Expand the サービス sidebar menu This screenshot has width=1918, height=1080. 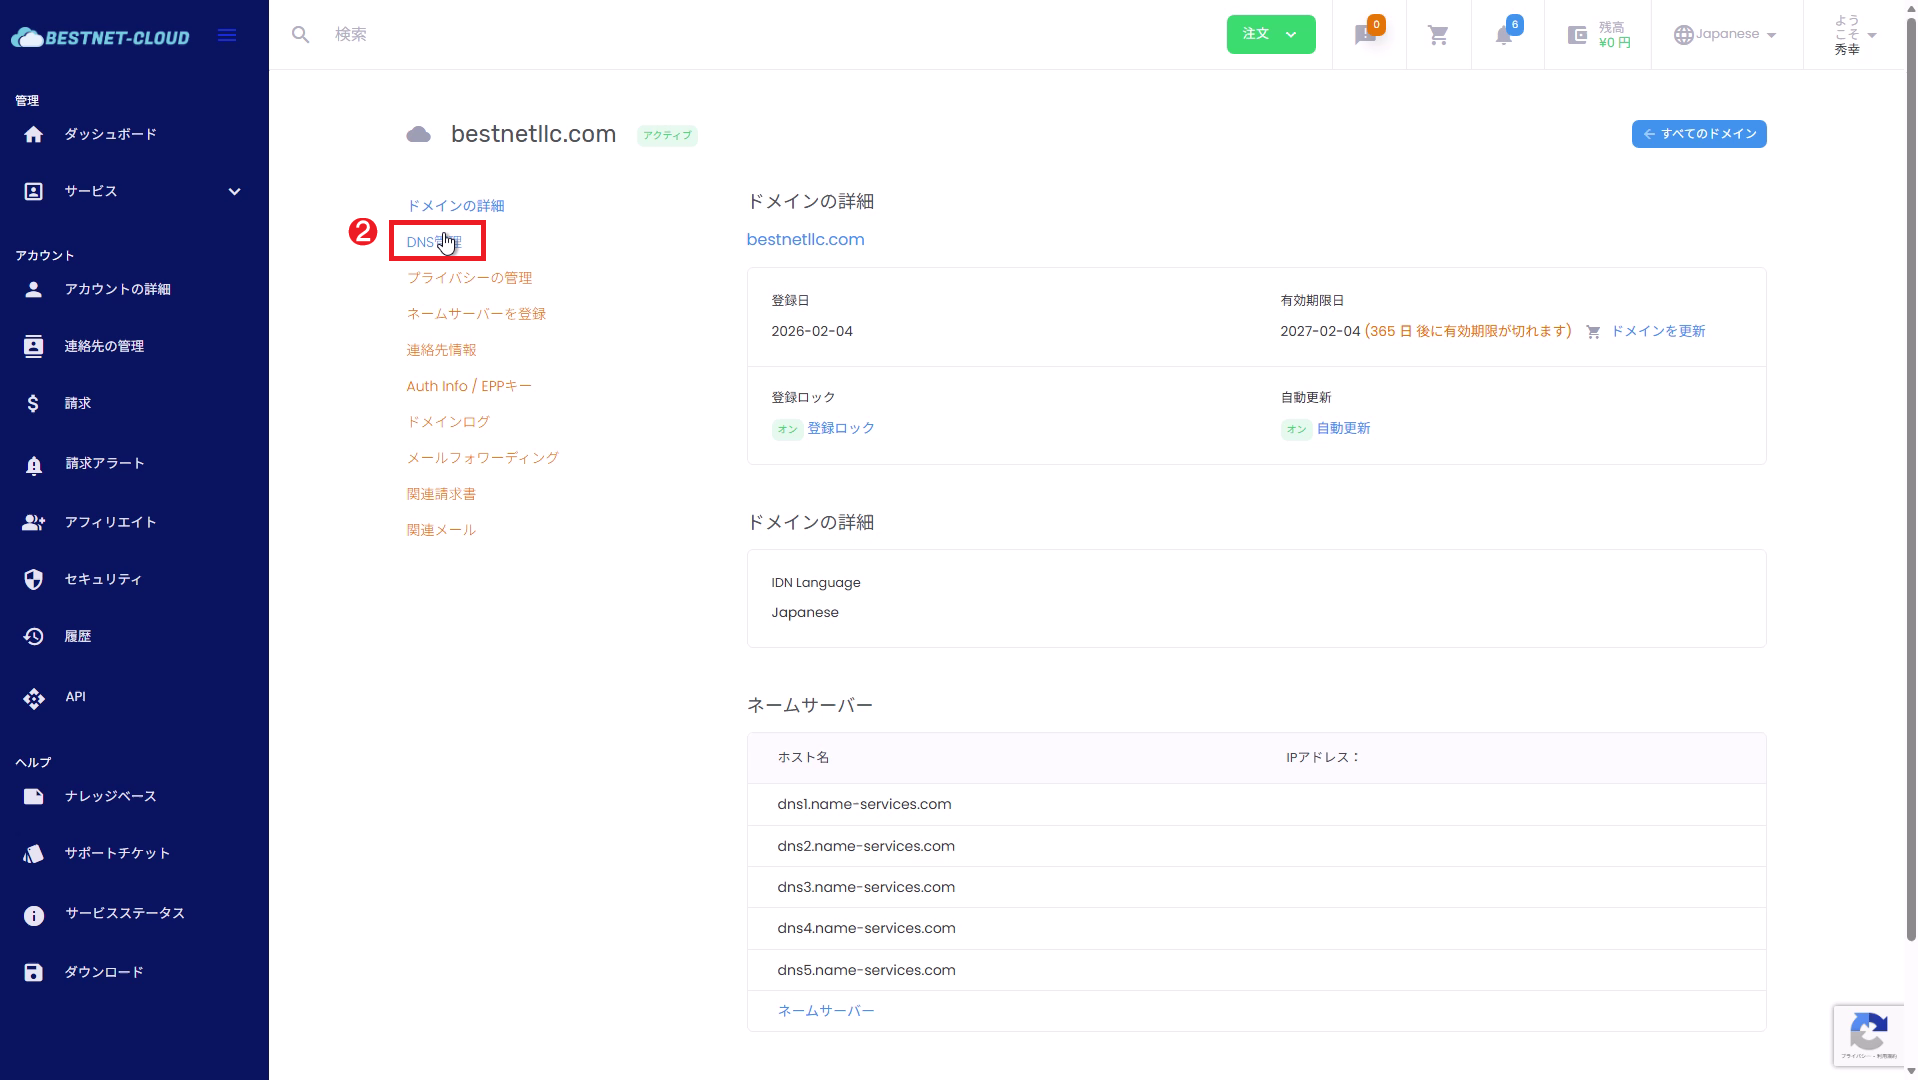click(x=234, y=192)
